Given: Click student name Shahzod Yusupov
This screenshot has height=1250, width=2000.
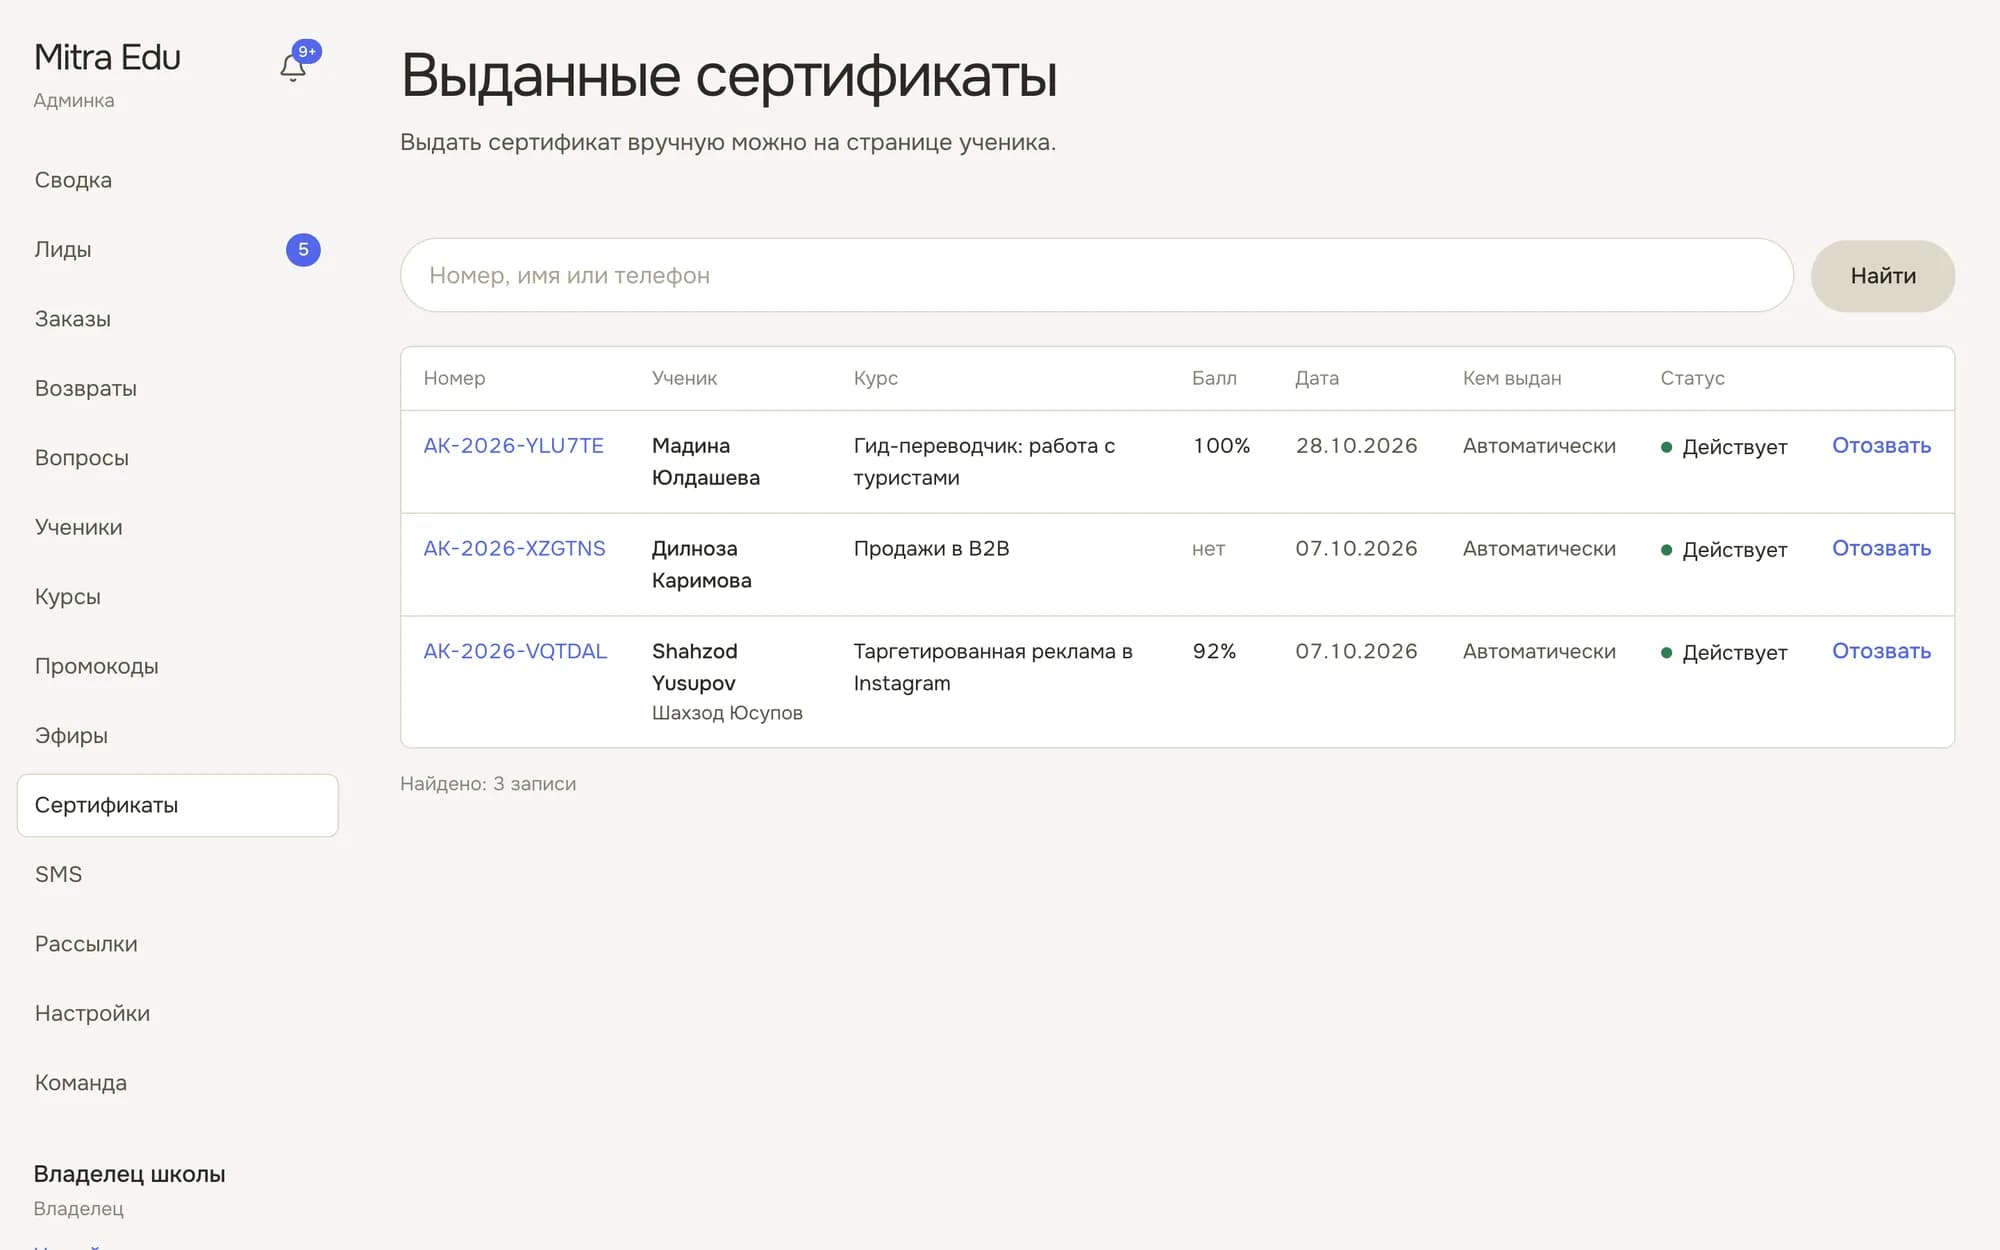Looking at the screenshot, I should coord(695,667).
